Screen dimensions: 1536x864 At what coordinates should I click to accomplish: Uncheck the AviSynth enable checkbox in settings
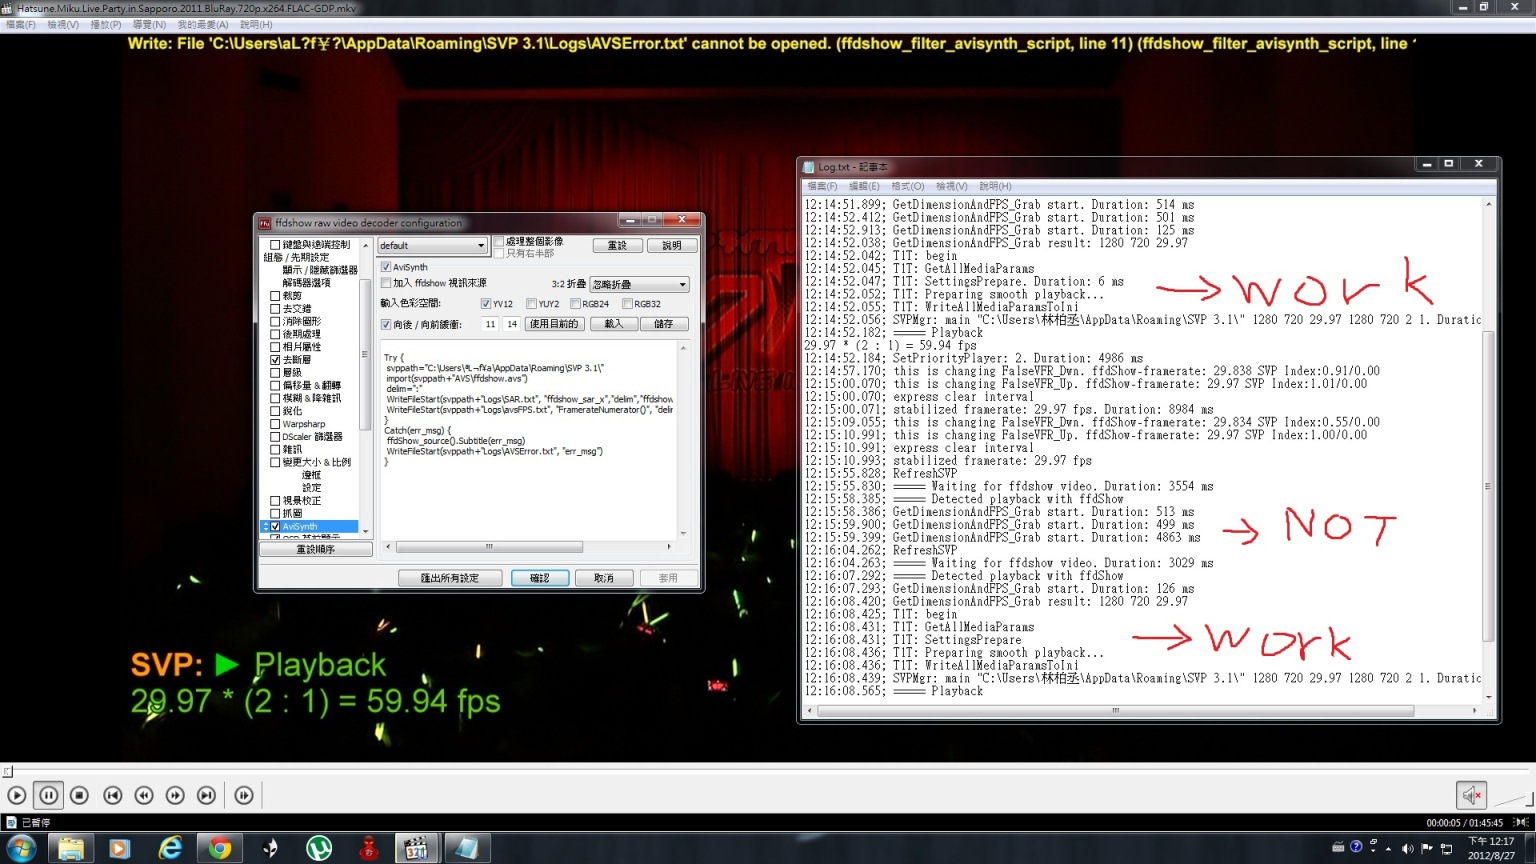pos(386,267)
